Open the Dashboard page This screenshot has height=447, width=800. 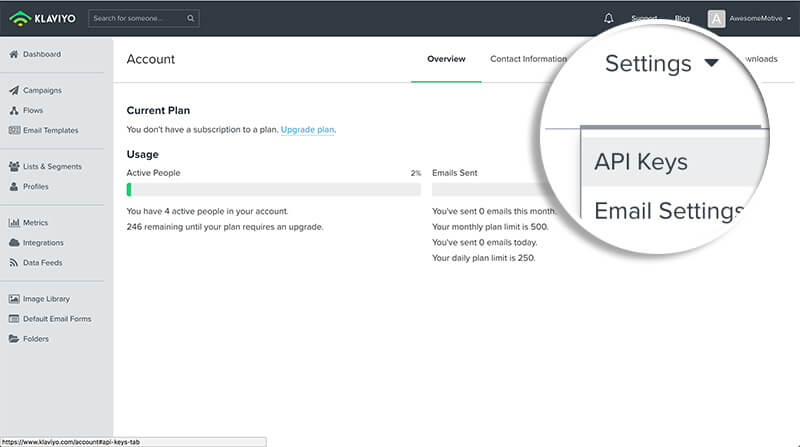(x=42, y=54)
